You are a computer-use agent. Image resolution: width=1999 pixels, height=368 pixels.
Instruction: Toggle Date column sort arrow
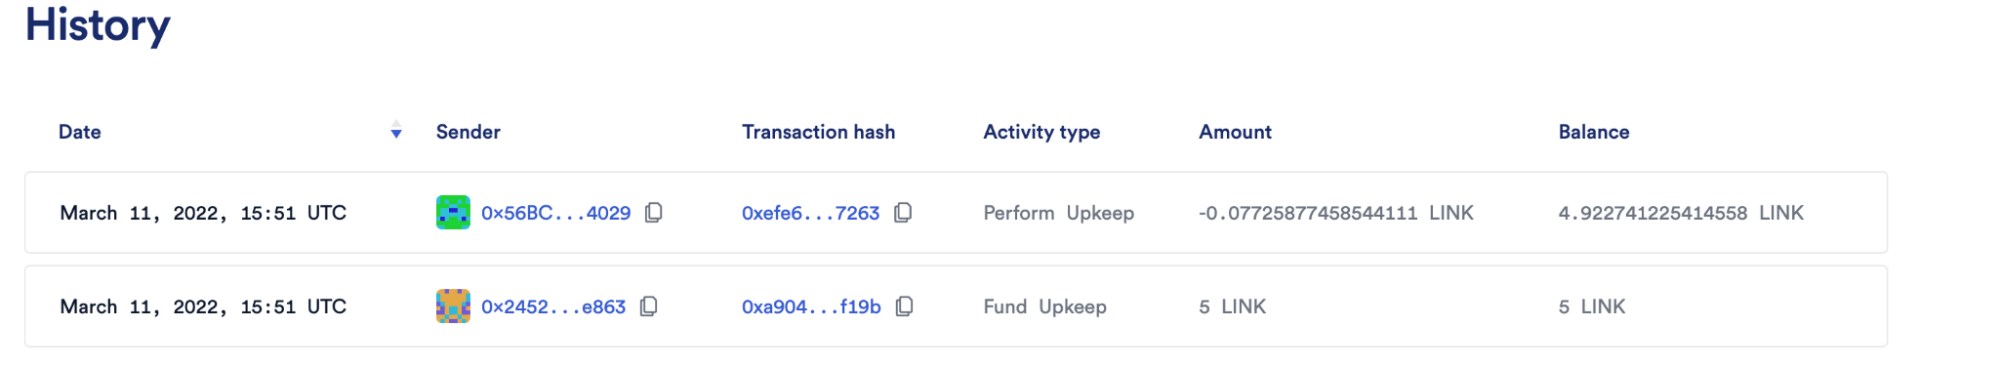tap(396, 131)
